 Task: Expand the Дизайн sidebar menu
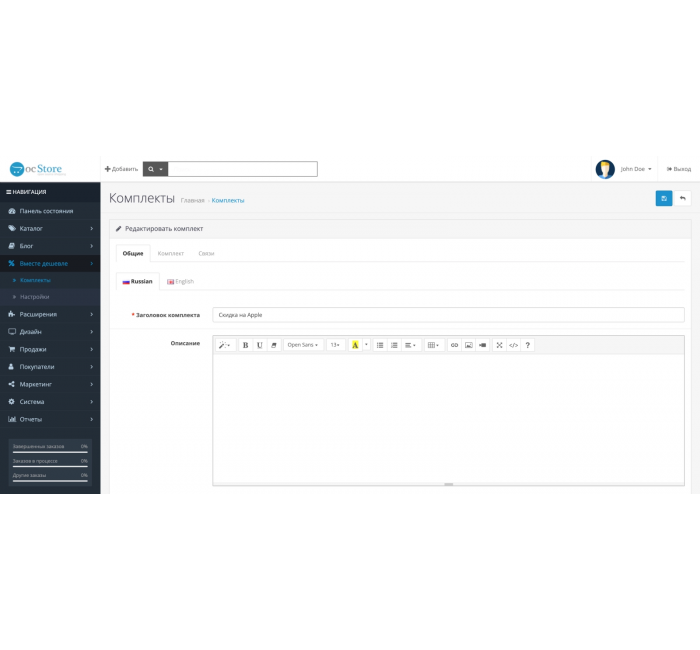[x=50, y=332]
